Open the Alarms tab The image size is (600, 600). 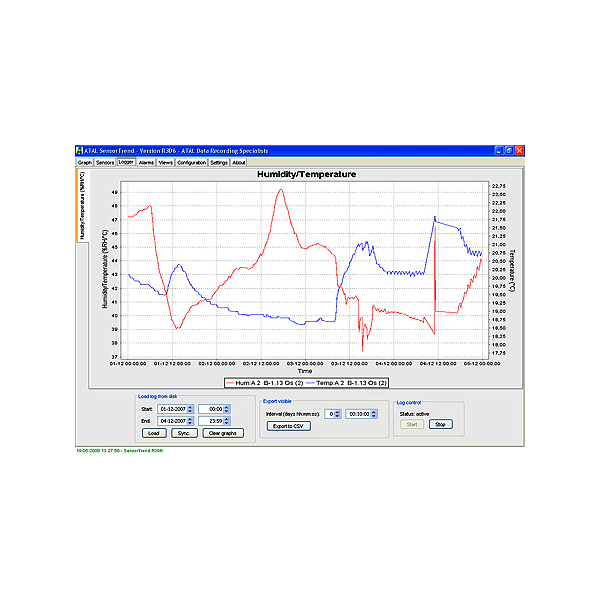coord(146,162)
